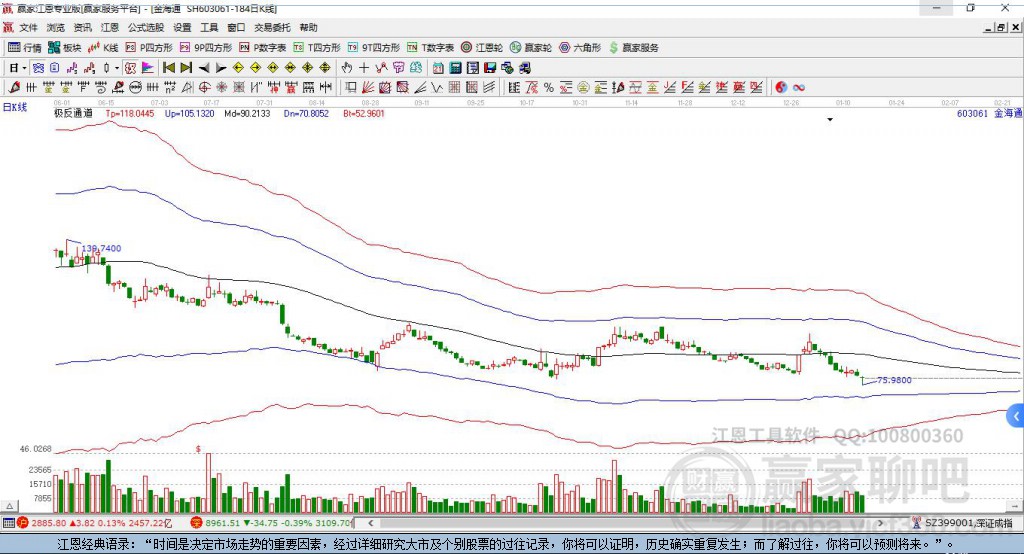Expand the candlestick style dropdown arrow
The image size is (1024, 554).
click(x=117, y=68)
